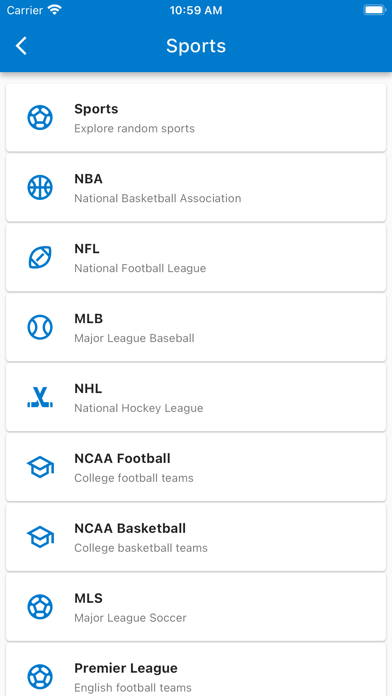Open the NBA list item

click(x=196, y=187)
